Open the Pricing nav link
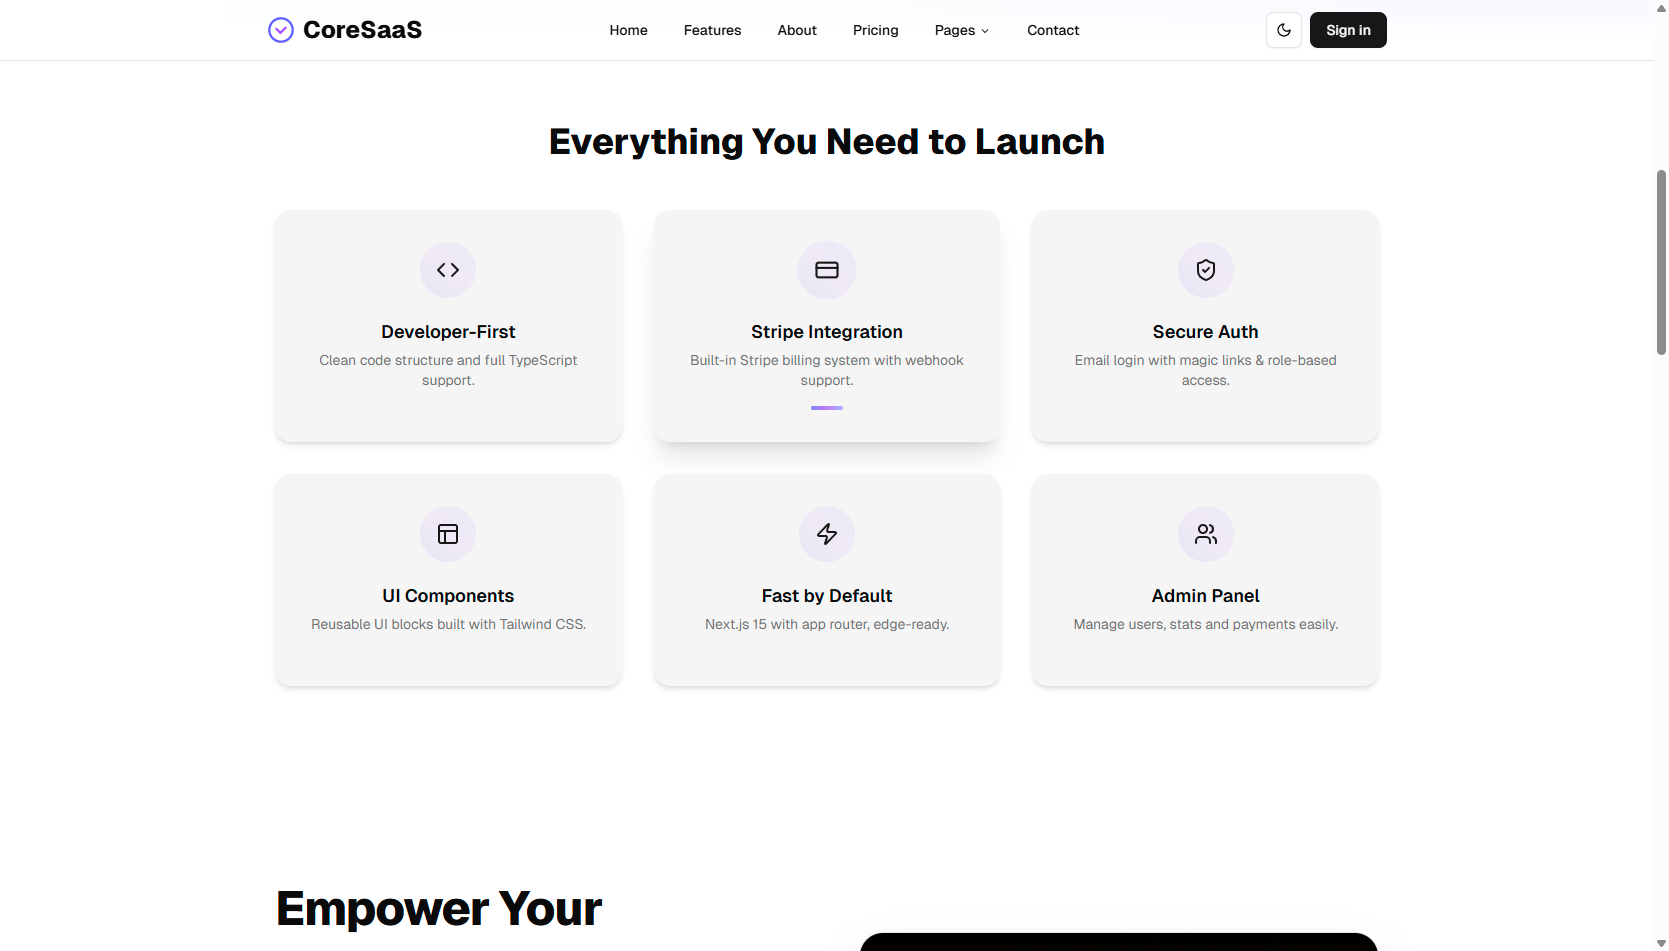 (876, 30)
